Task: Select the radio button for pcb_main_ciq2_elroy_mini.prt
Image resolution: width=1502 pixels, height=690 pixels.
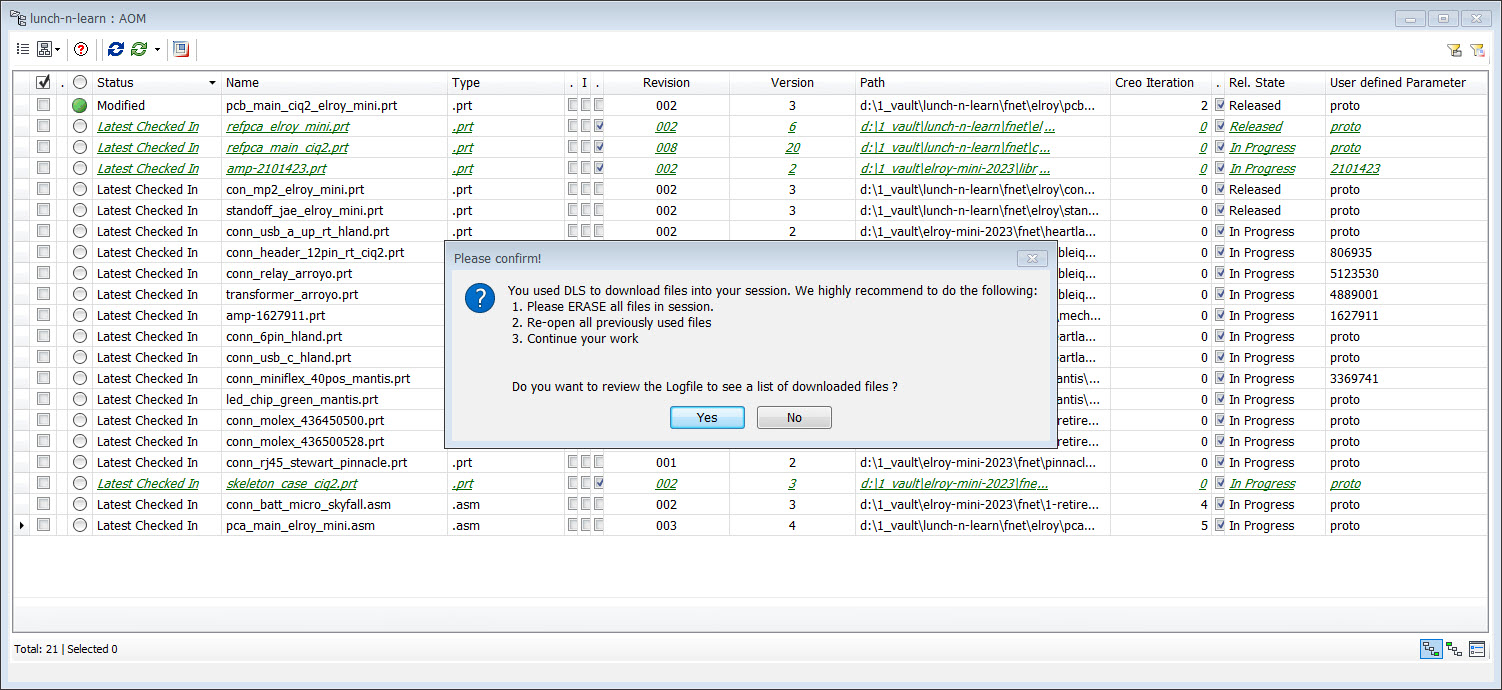Action: (x=79, y=105)
